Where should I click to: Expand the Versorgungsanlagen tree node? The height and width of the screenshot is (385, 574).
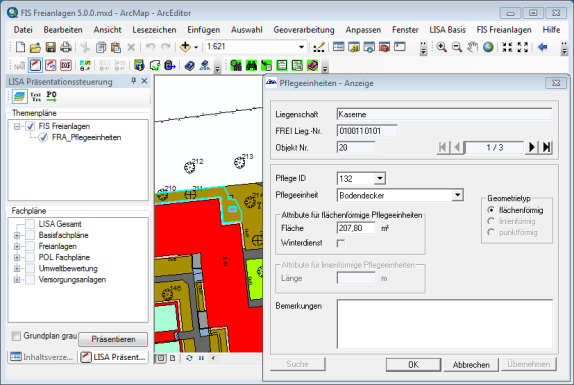point(17,280)
